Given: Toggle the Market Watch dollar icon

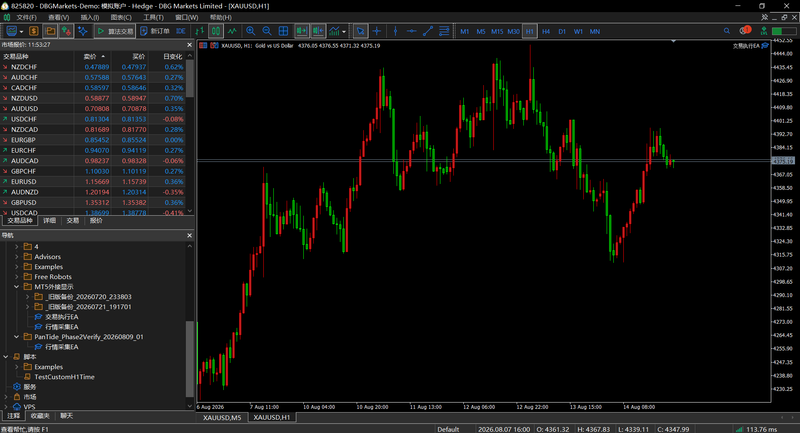Looking at the screenshot, I should coord(34,31).
